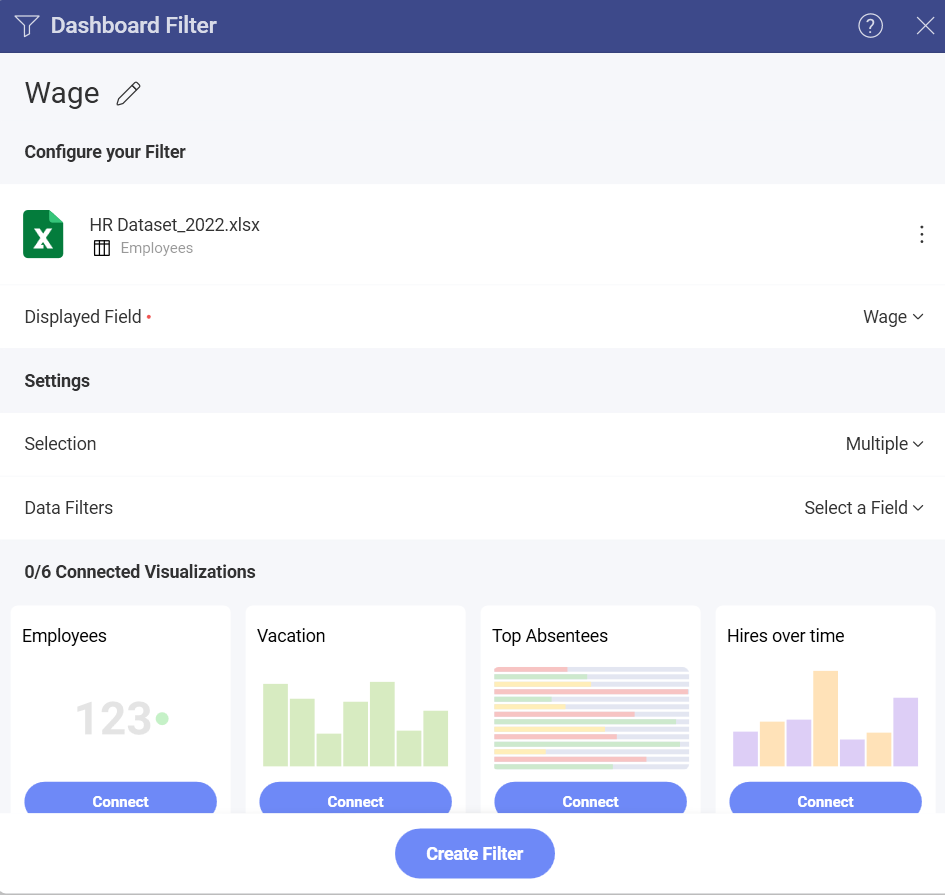Open the three-dot menu for HR Dataset
The width and height of the screenshot is (945, 895).
coord(921,234)
